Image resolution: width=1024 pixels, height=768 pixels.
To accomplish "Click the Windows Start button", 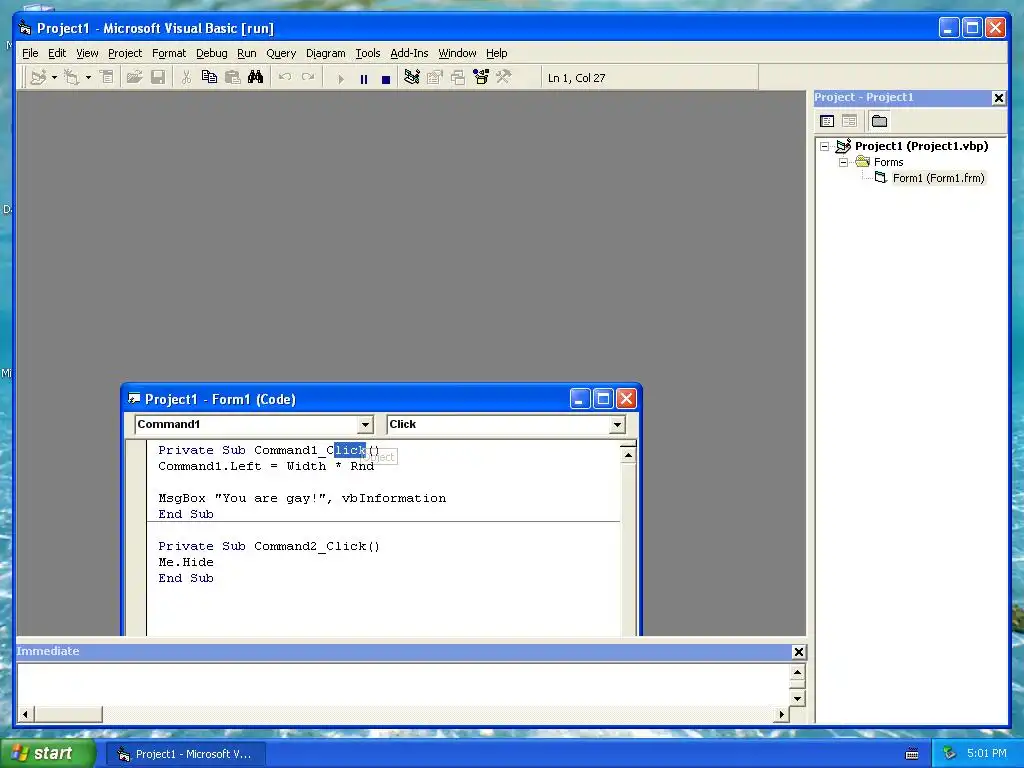I will (x=48, y=754).
